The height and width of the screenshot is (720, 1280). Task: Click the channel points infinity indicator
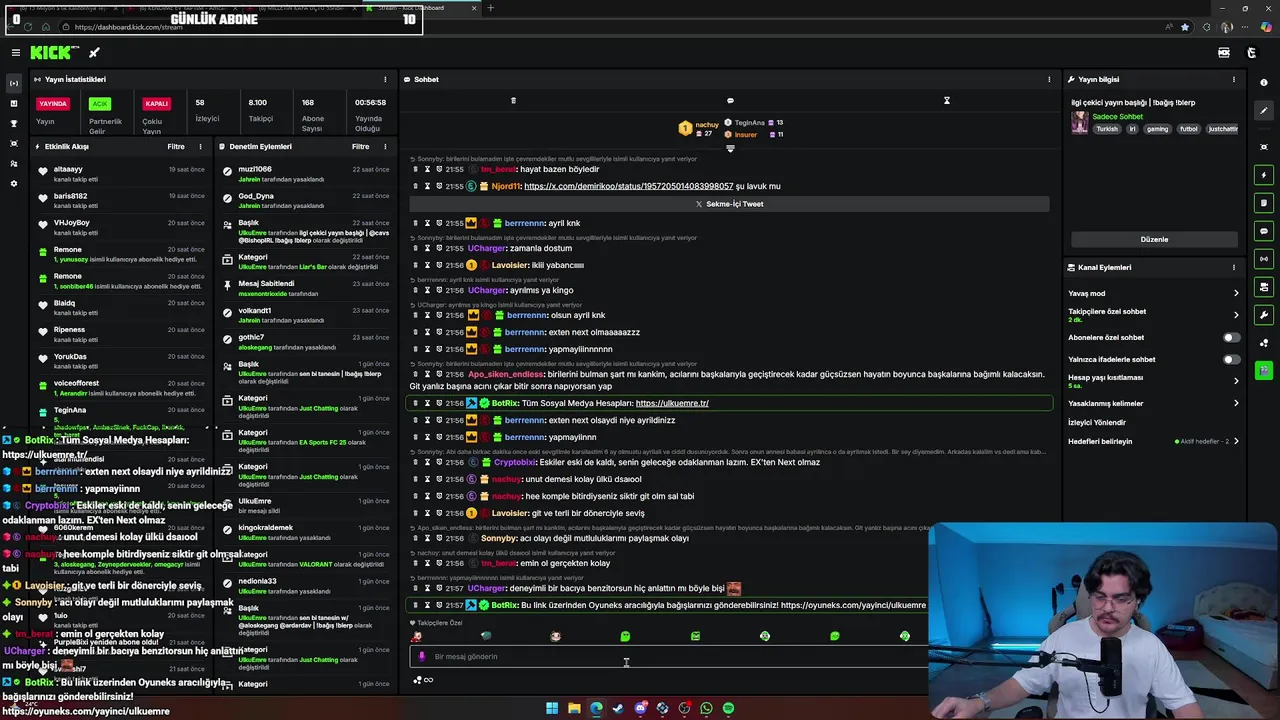tap(424, 680)
